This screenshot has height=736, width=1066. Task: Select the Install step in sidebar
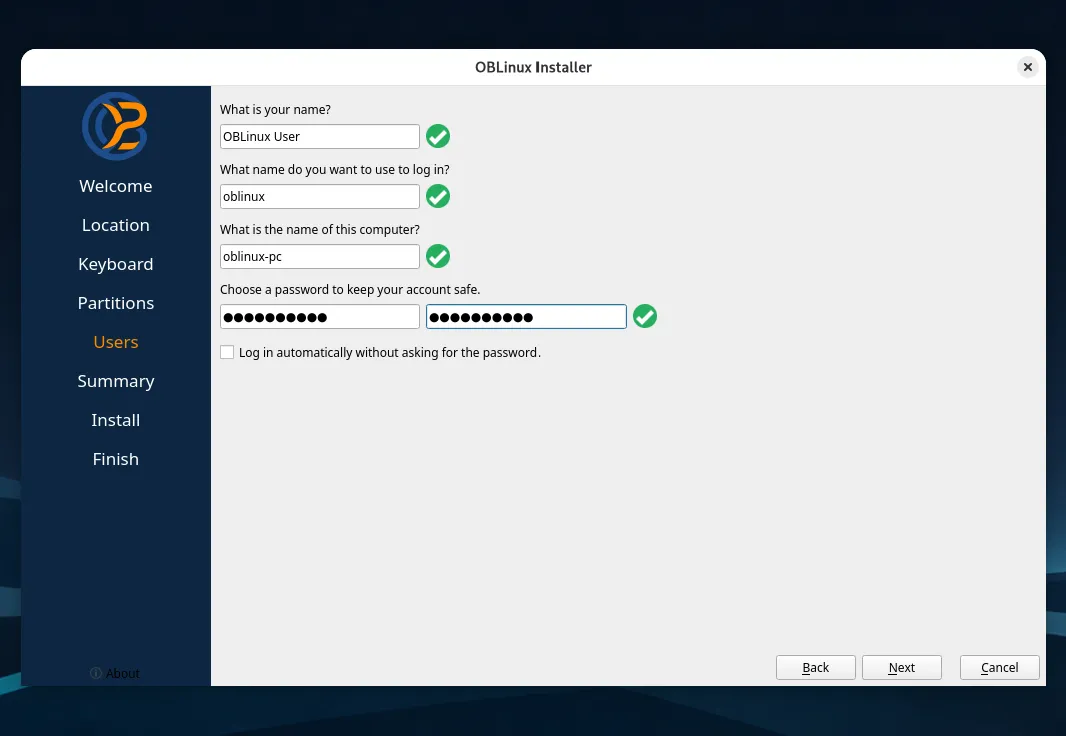click(116, 420)
